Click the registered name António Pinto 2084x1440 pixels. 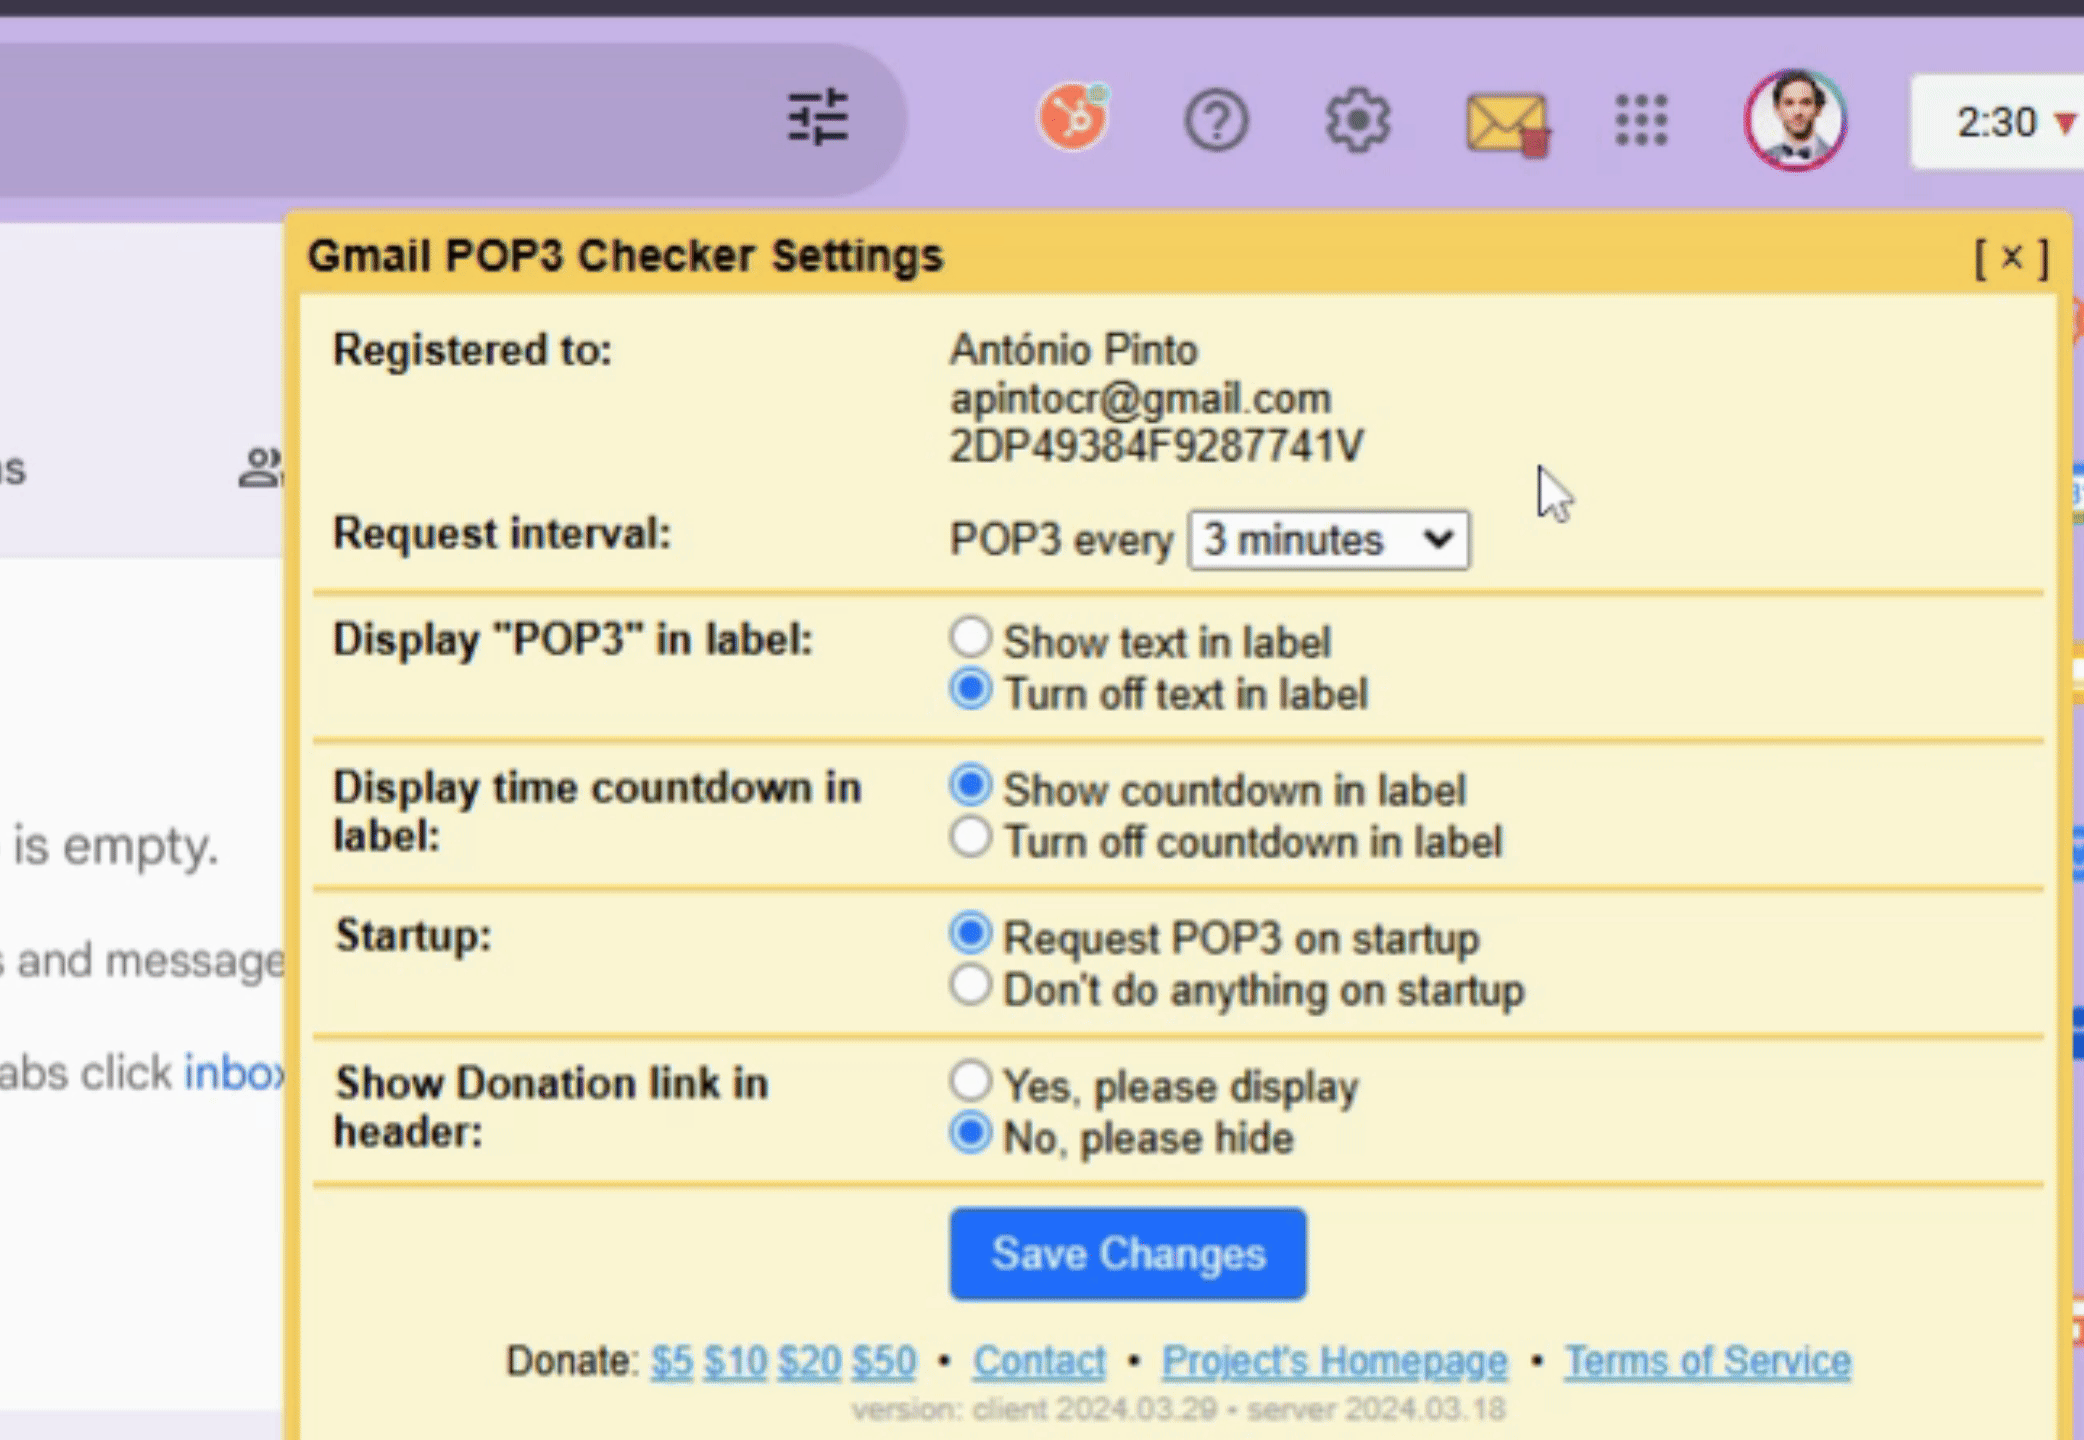[1073, 350]
